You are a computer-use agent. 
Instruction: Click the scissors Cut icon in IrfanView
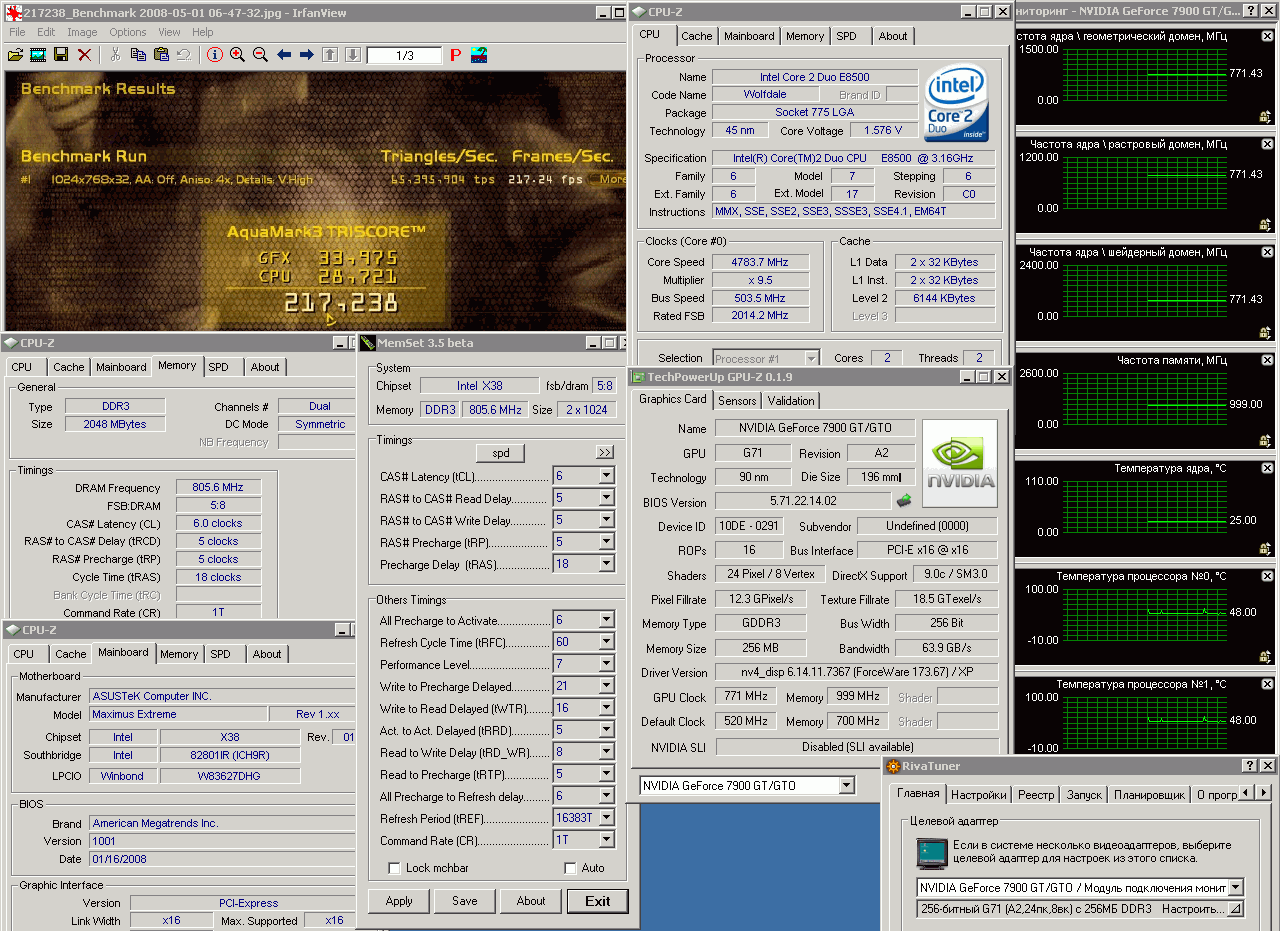115,55
